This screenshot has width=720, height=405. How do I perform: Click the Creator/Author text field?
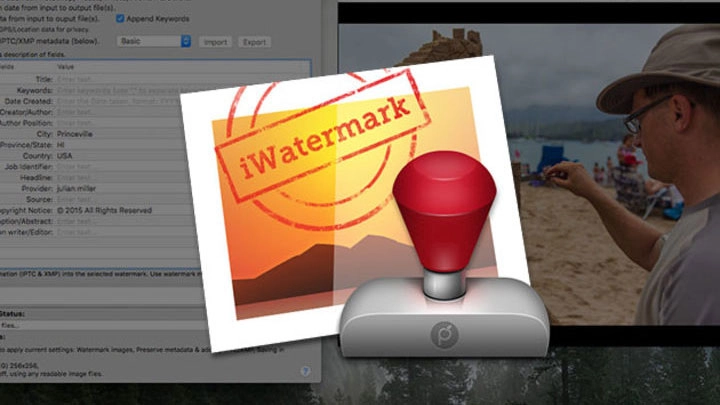click(x=119, y=112)
